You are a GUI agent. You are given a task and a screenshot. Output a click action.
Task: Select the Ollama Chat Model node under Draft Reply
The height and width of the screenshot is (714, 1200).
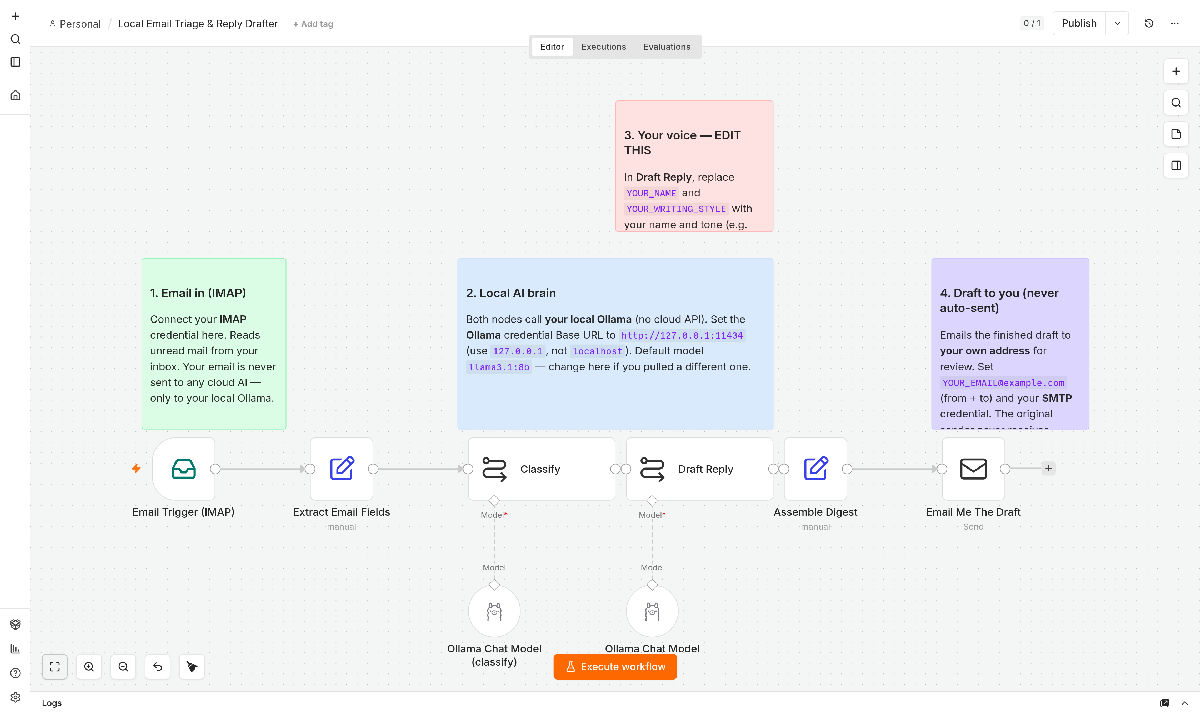pos(652,611)
